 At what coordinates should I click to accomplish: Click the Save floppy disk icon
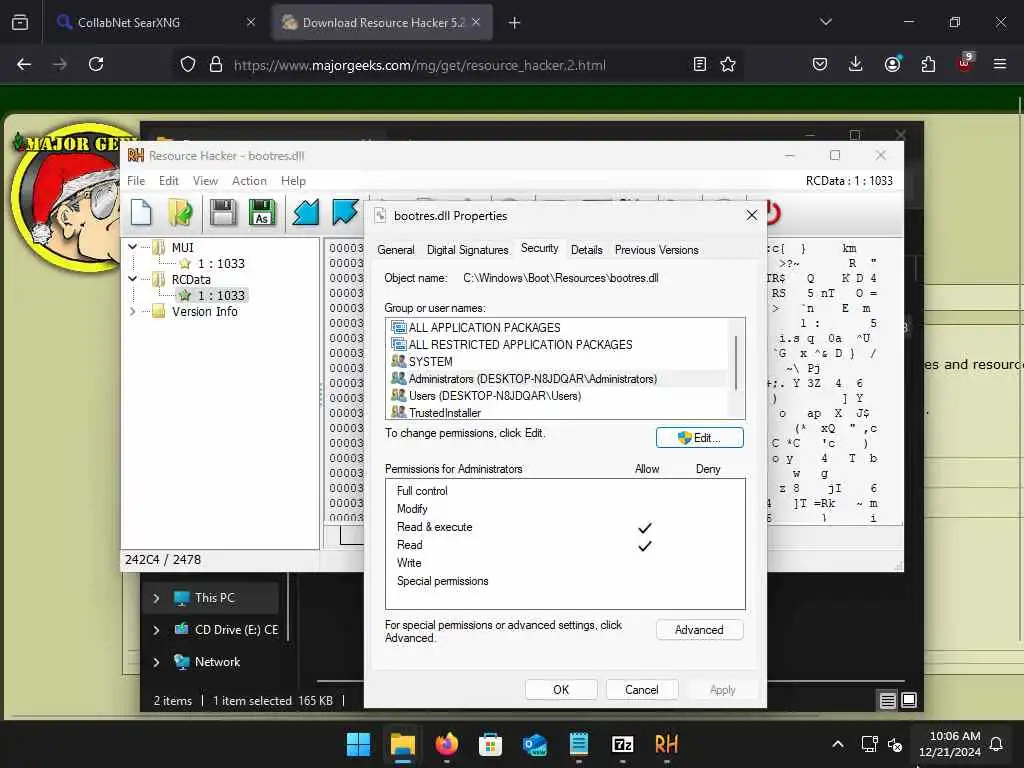(x=223, y=212)
